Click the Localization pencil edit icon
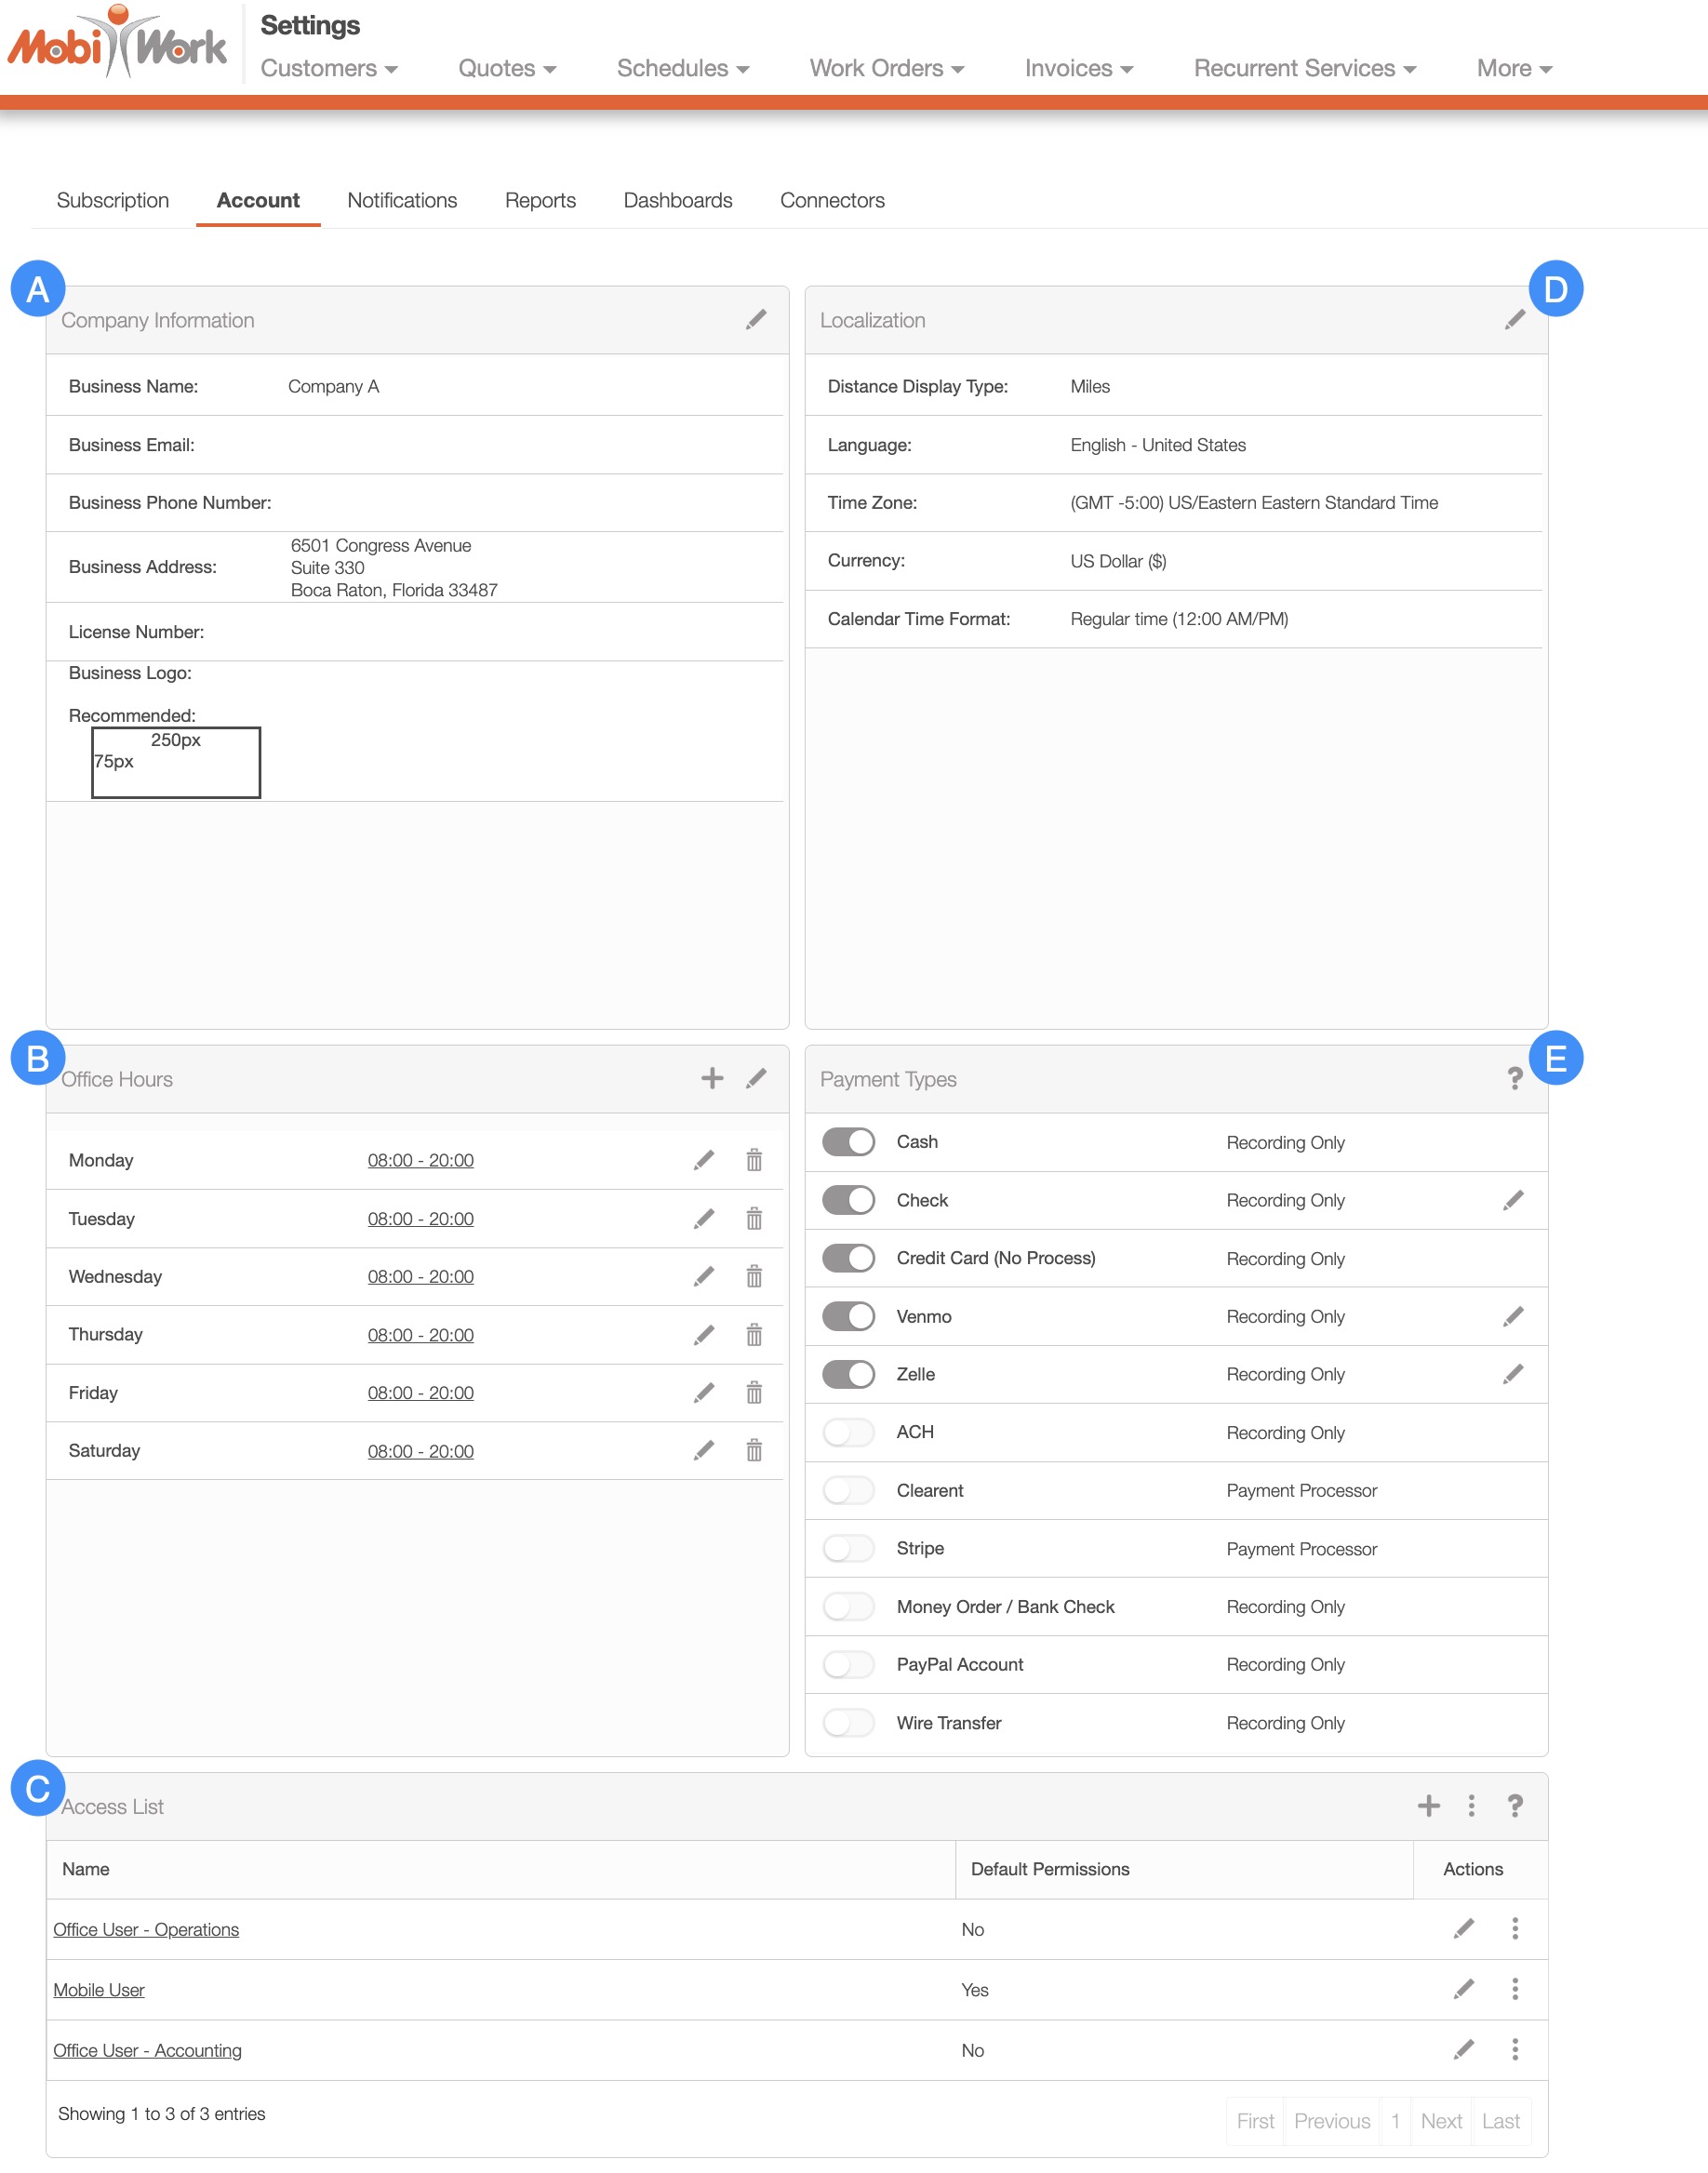 [1514, 320]
